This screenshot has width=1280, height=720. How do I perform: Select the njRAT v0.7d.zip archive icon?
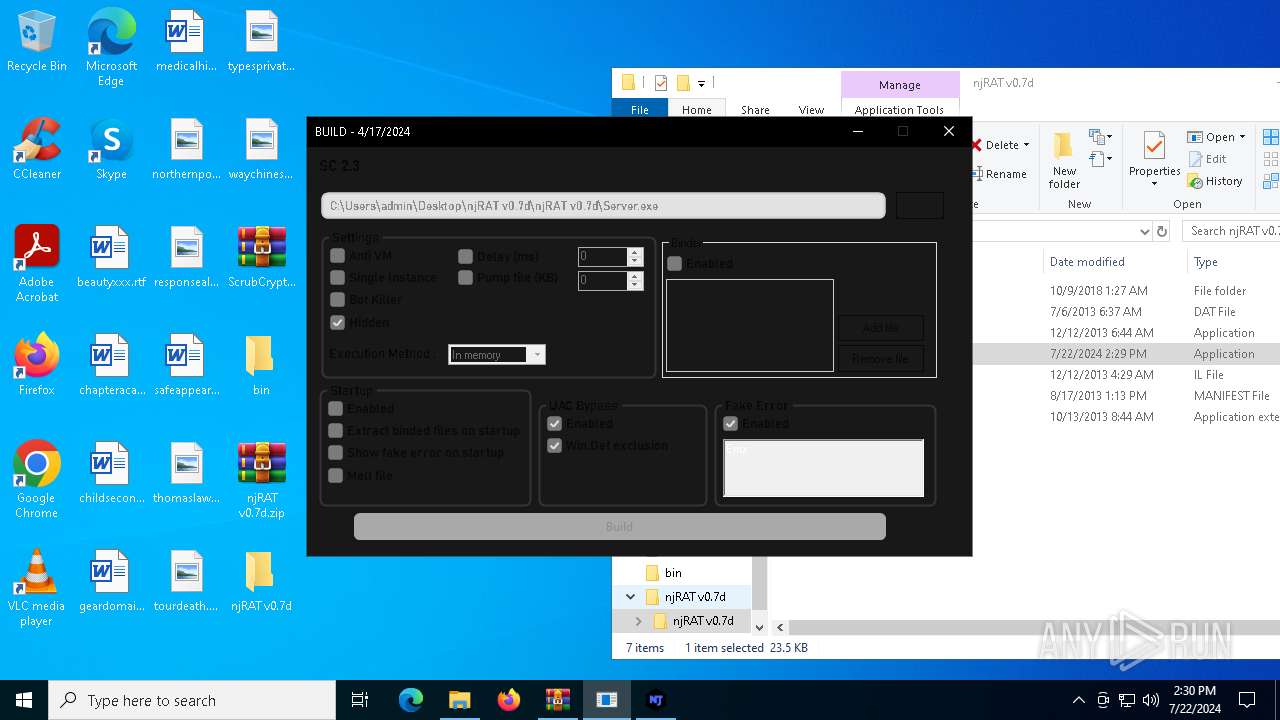pyautogui.click(x=261, y=480)
